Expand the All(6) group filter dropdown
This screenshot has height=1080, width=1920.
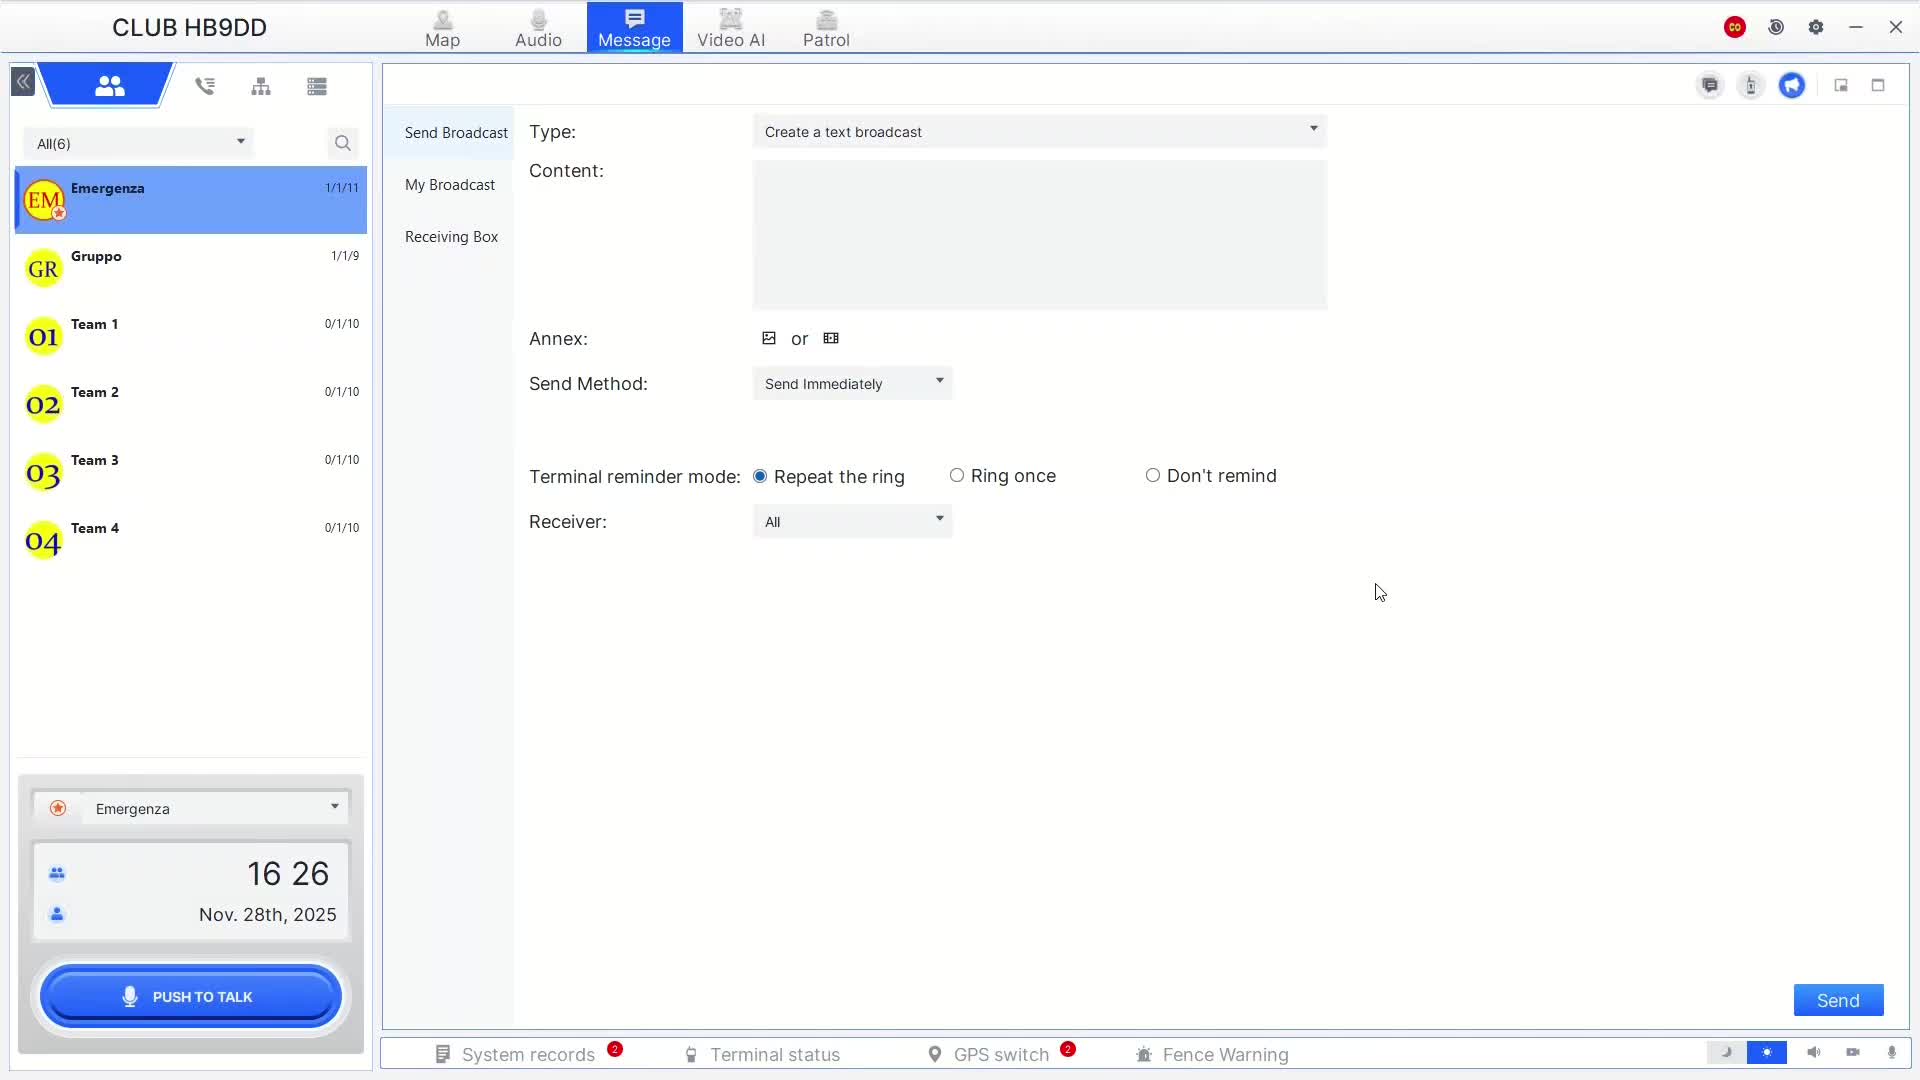(x=139, y=143)
